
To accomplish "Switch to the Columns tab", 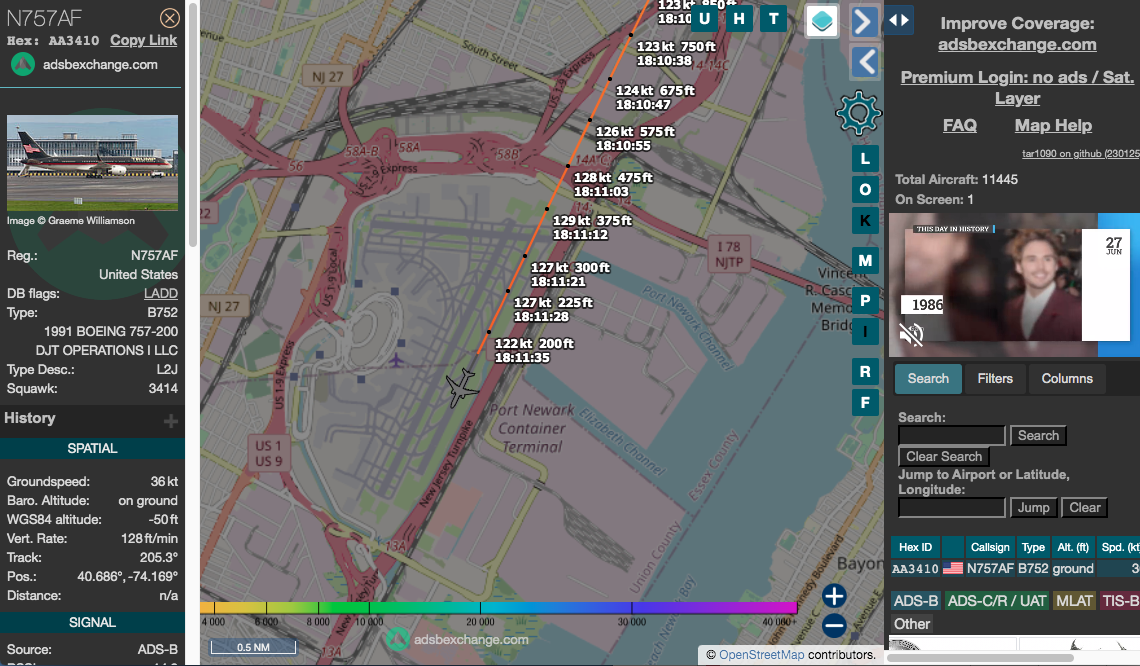I will tap(1067, 379).
